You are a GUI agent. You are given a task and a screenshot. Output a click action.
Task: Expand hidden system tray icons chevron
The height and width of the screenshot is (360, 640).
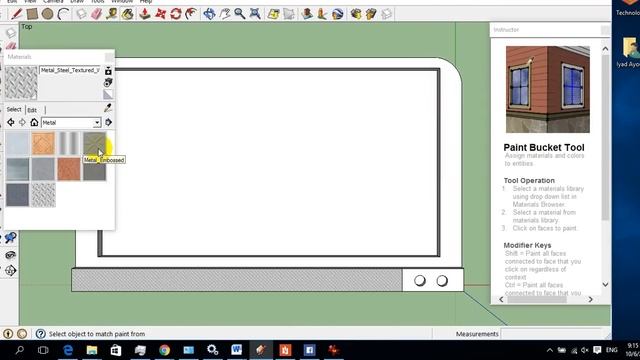tap(550, 350)
